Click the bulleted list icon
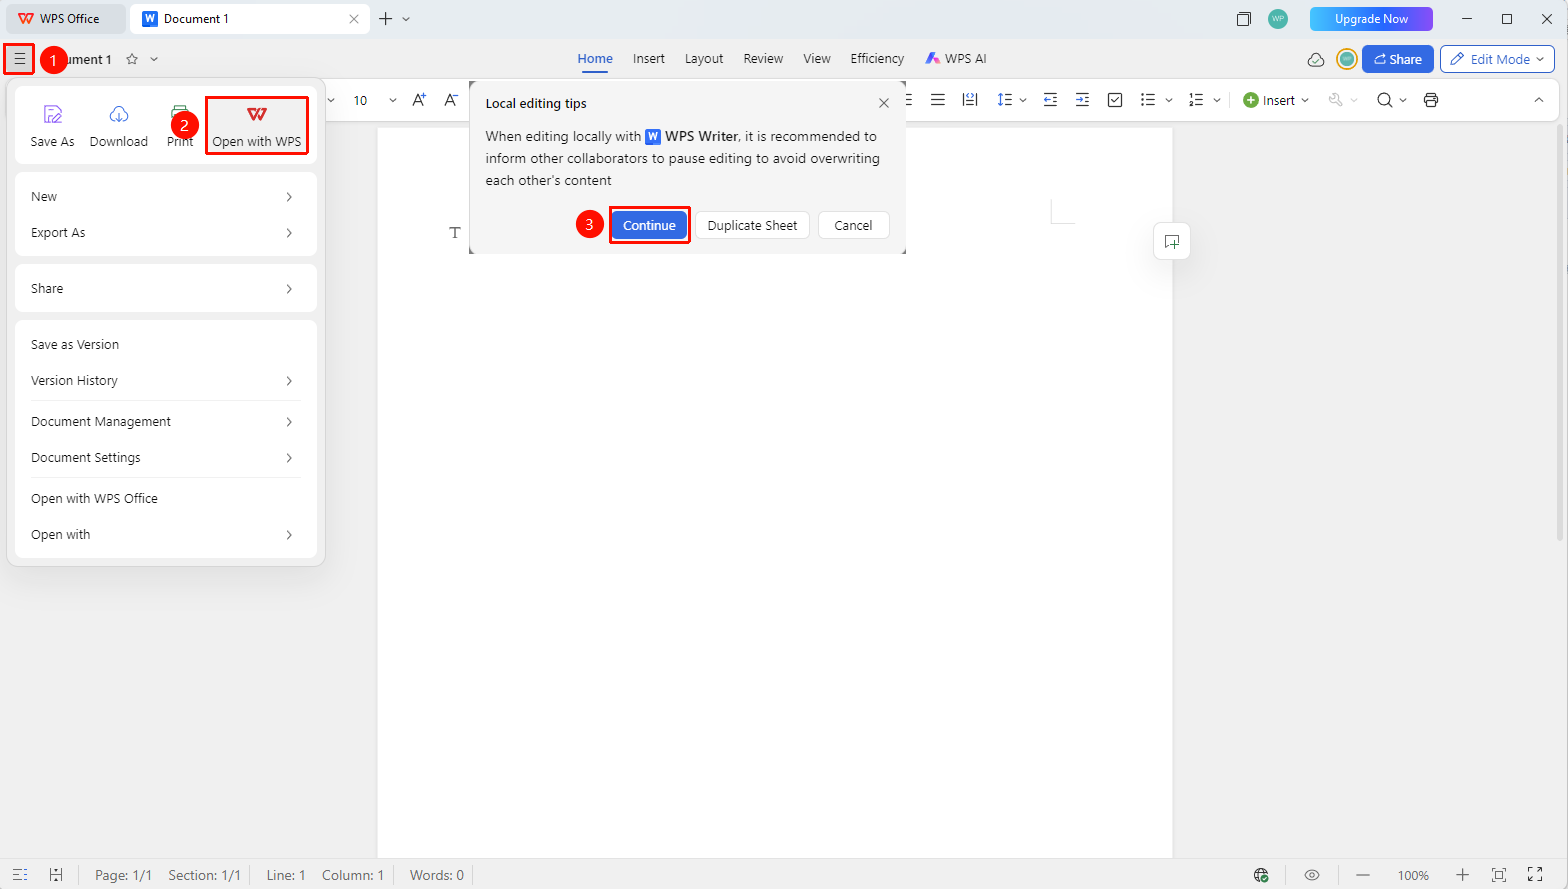 click(x=1148, y=100)
